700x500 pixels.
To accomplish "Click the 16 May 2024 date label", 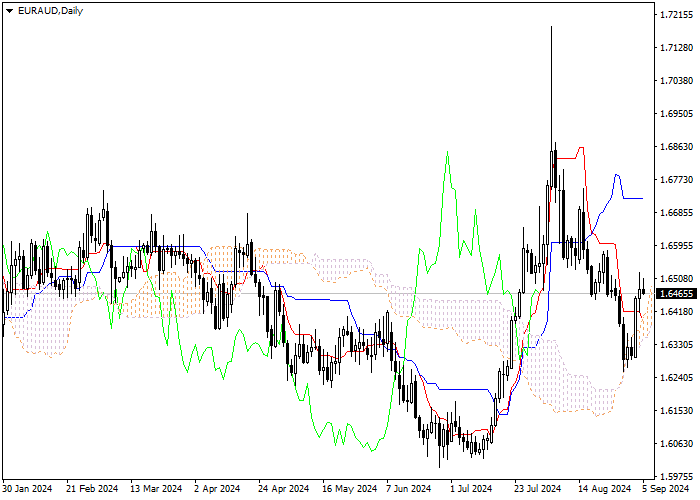I will (x=350, y=489).
